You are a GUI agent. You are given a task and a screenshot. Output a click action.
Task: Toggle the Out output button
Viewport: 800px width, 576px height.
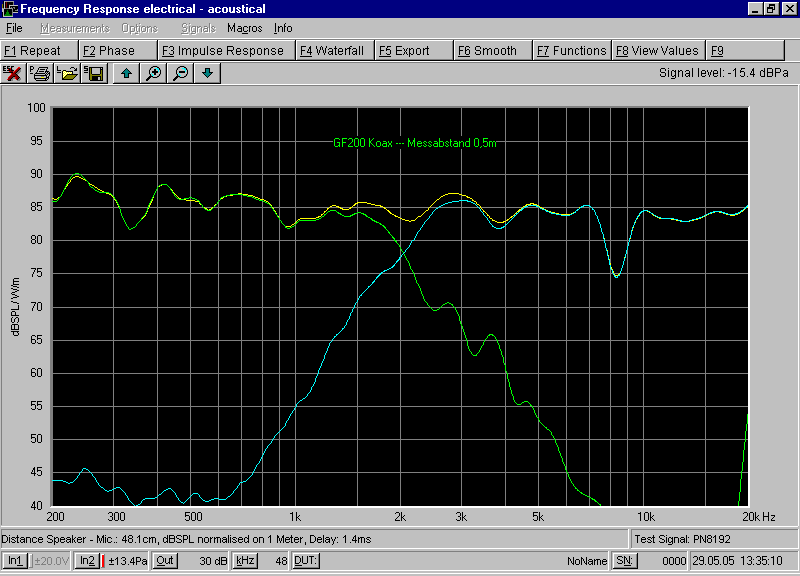coord(165,561)
